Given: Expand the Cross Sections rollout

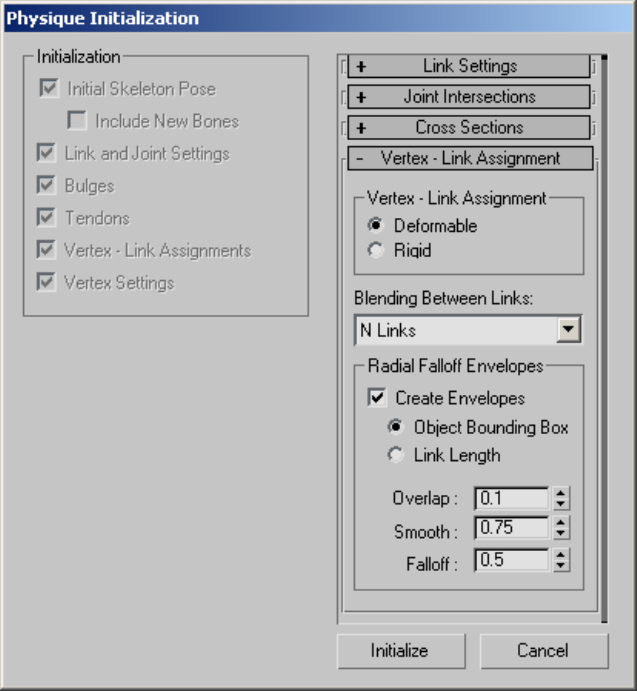Looking at the screenshot, I should click(469, 128).
